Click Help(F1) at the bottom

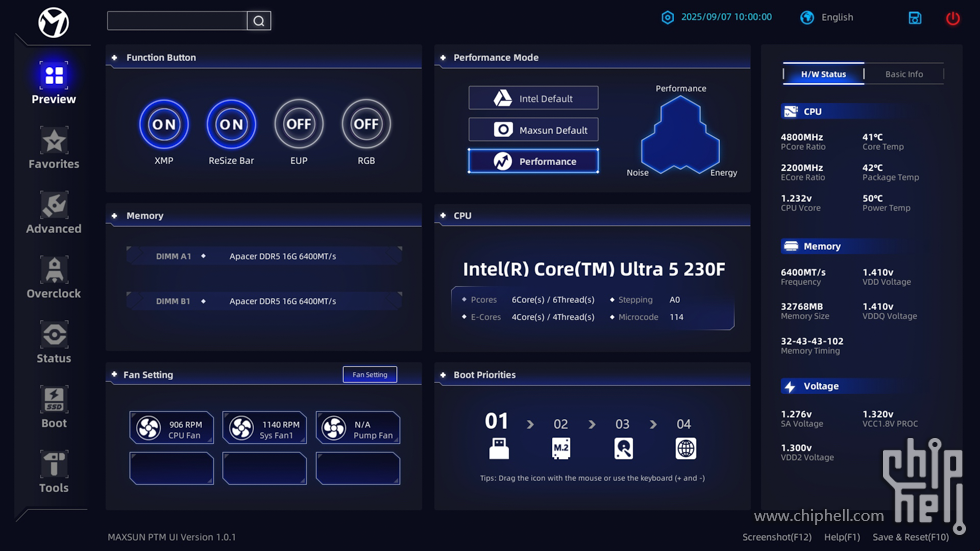click(x=842, y=537)
